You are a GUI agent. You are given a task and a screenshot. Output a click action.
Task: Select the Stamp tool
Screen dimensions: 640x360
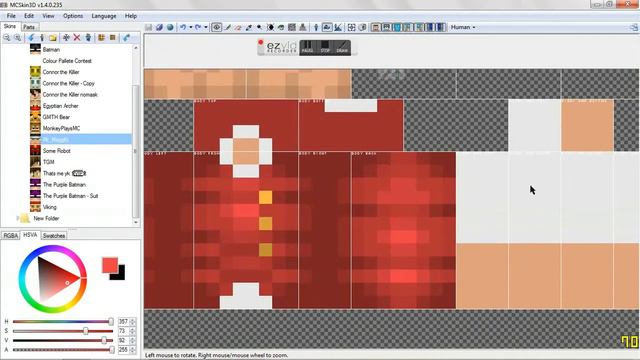pyautogui.click(x=302, y=27)
